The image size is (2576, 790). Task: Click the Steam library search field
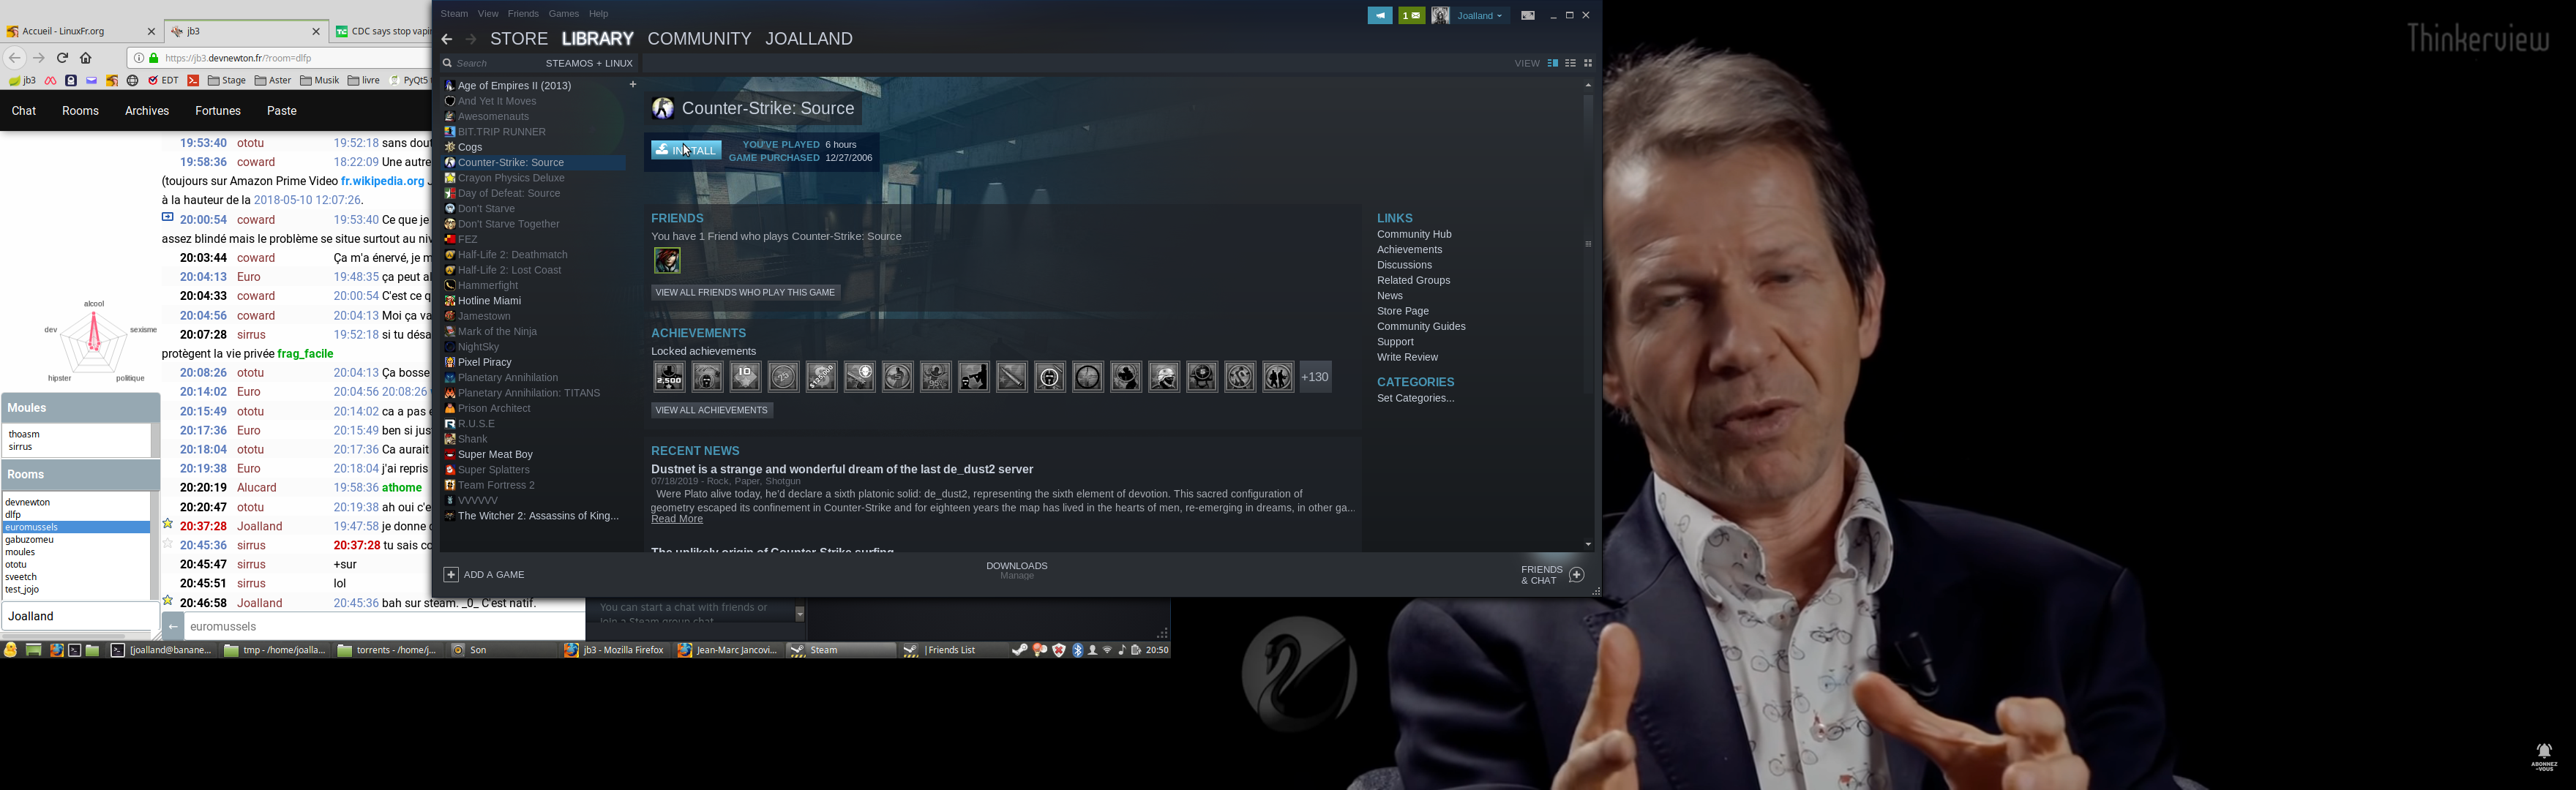point(490,63)
